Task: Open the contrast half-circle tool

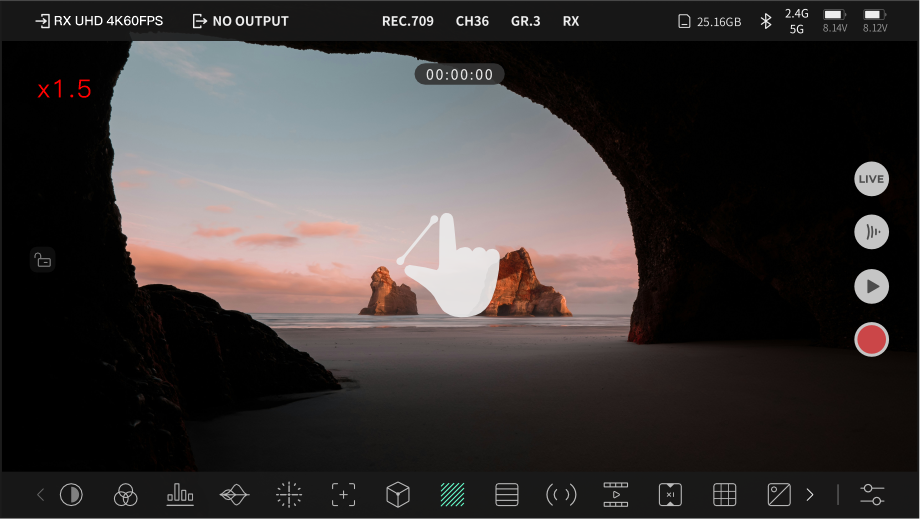Action: point(72,495)
